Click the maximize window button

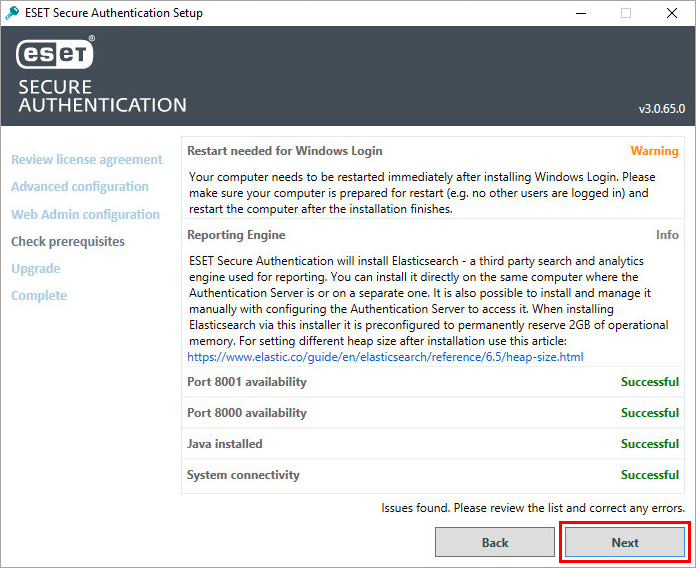point(626,13)
